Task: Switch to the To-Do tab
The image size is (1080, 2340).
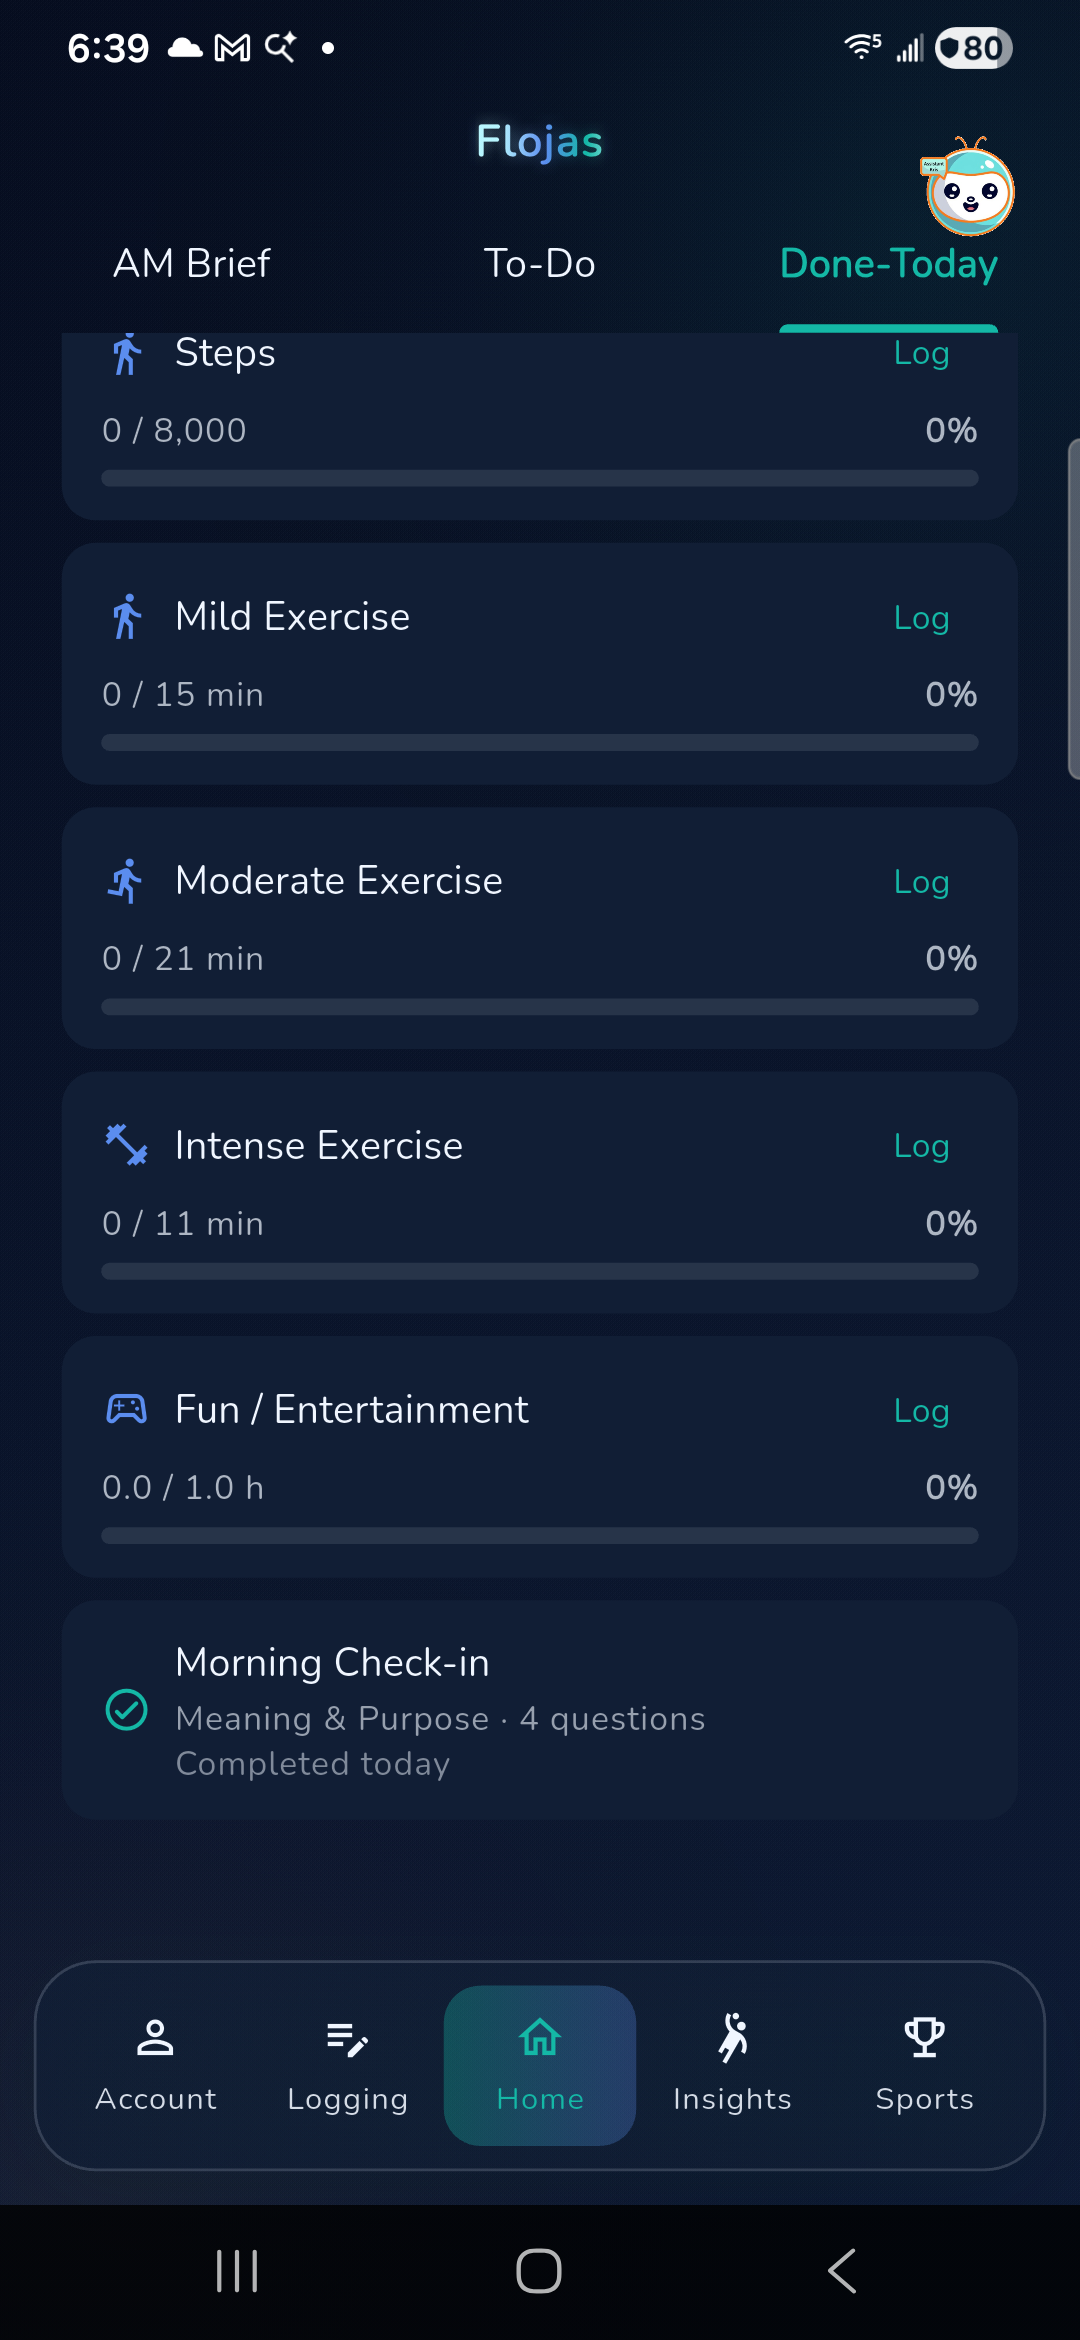Action: 540,264
